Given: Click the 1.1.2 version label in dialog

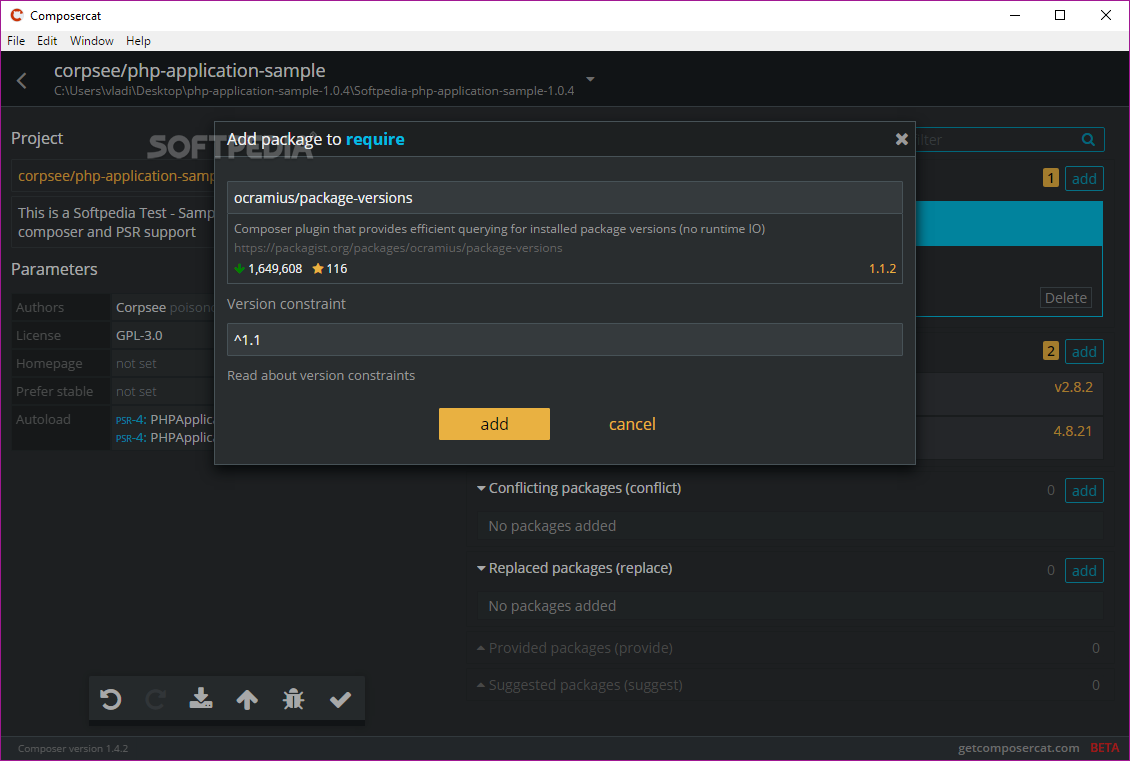Looking at the screenshot, I should coord(882,269).
